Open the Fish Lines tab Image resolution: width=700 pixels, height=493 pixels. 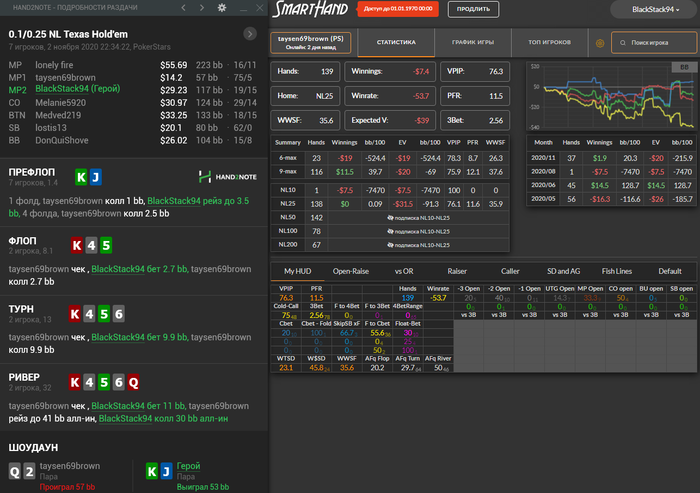(617, 271)
